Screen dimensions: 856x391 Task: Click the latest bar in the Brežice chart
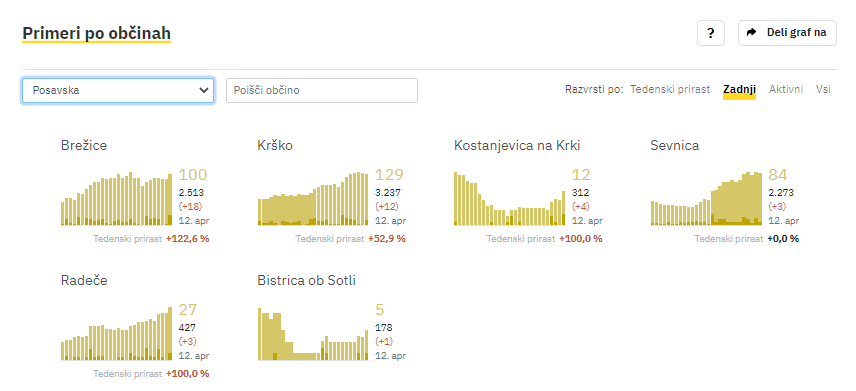click(170, 199)
